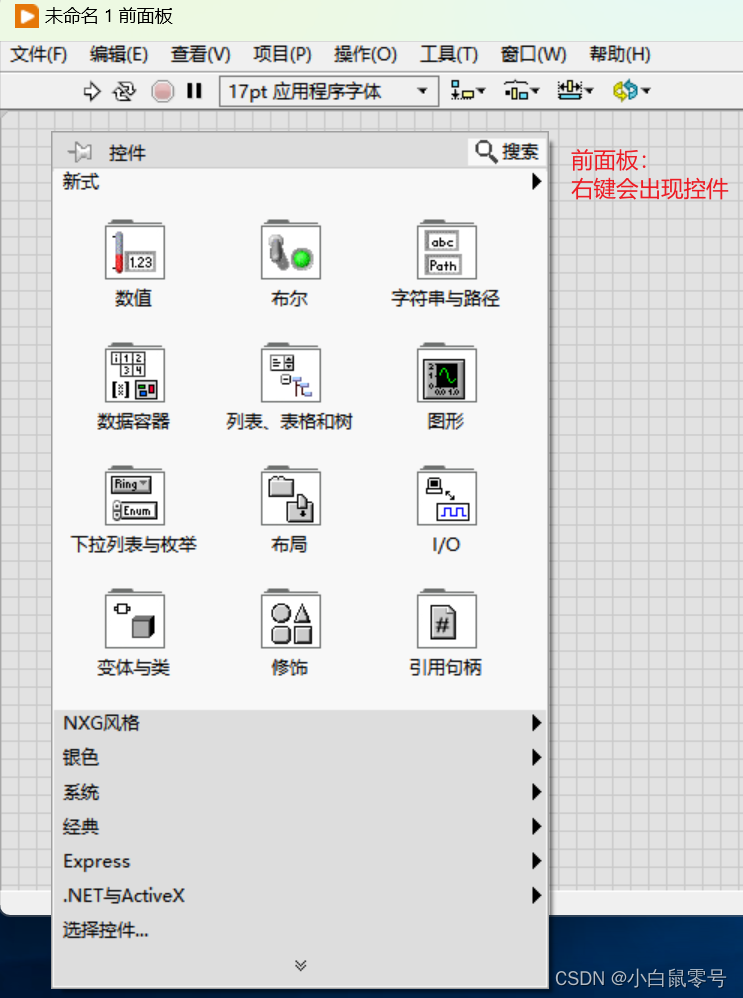Open the 下拉列表与枚举 Ring/Enum palette
Viewport: 743px width, 998px height.
pyautogui.click(x=134, y=496)
